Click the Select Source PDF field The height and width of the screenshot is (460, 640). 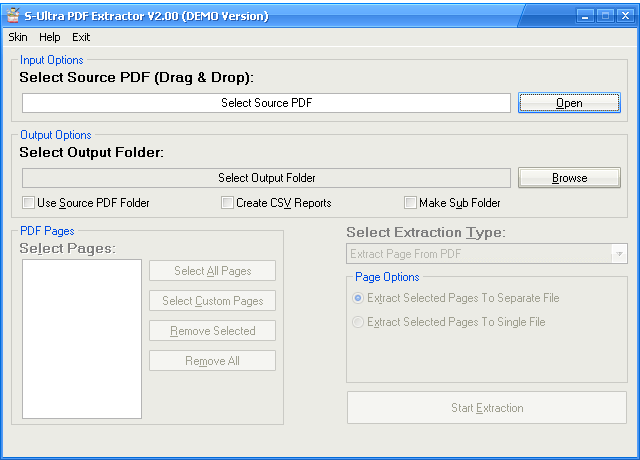pos(266,103)
